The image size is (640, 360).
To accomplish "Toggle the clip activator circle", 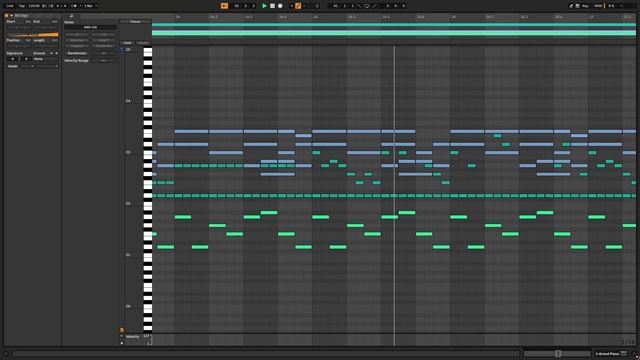I will [x=6, y=16].
